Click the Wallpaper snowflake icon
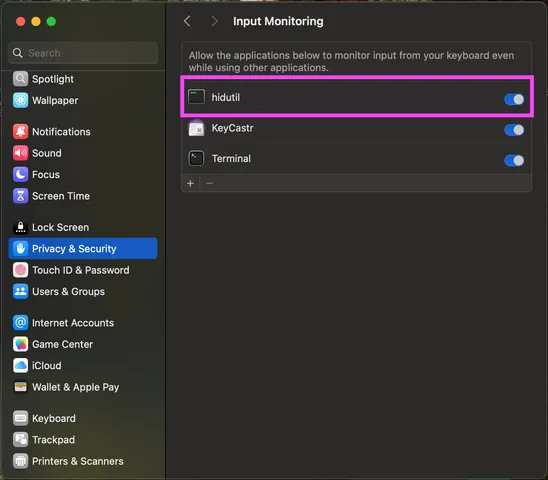 coord(20,101)
